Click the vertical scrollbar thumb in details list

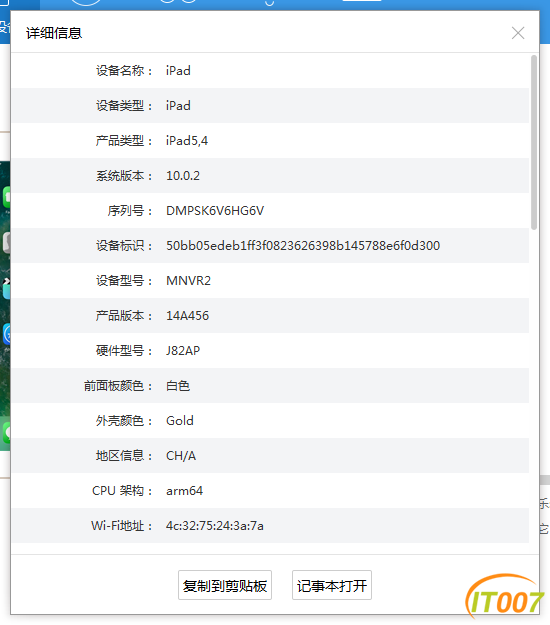[534, 142]
